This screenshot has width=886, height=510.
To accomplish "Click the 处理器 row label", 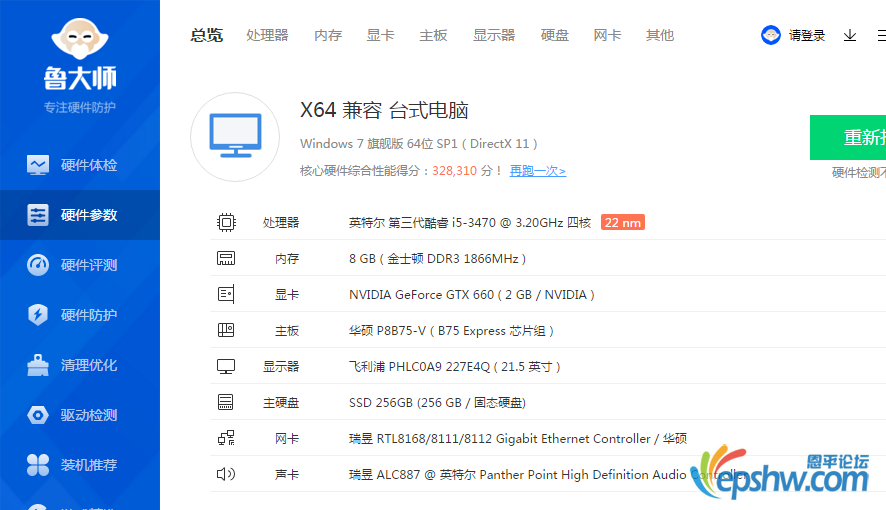I will (281, 223).
